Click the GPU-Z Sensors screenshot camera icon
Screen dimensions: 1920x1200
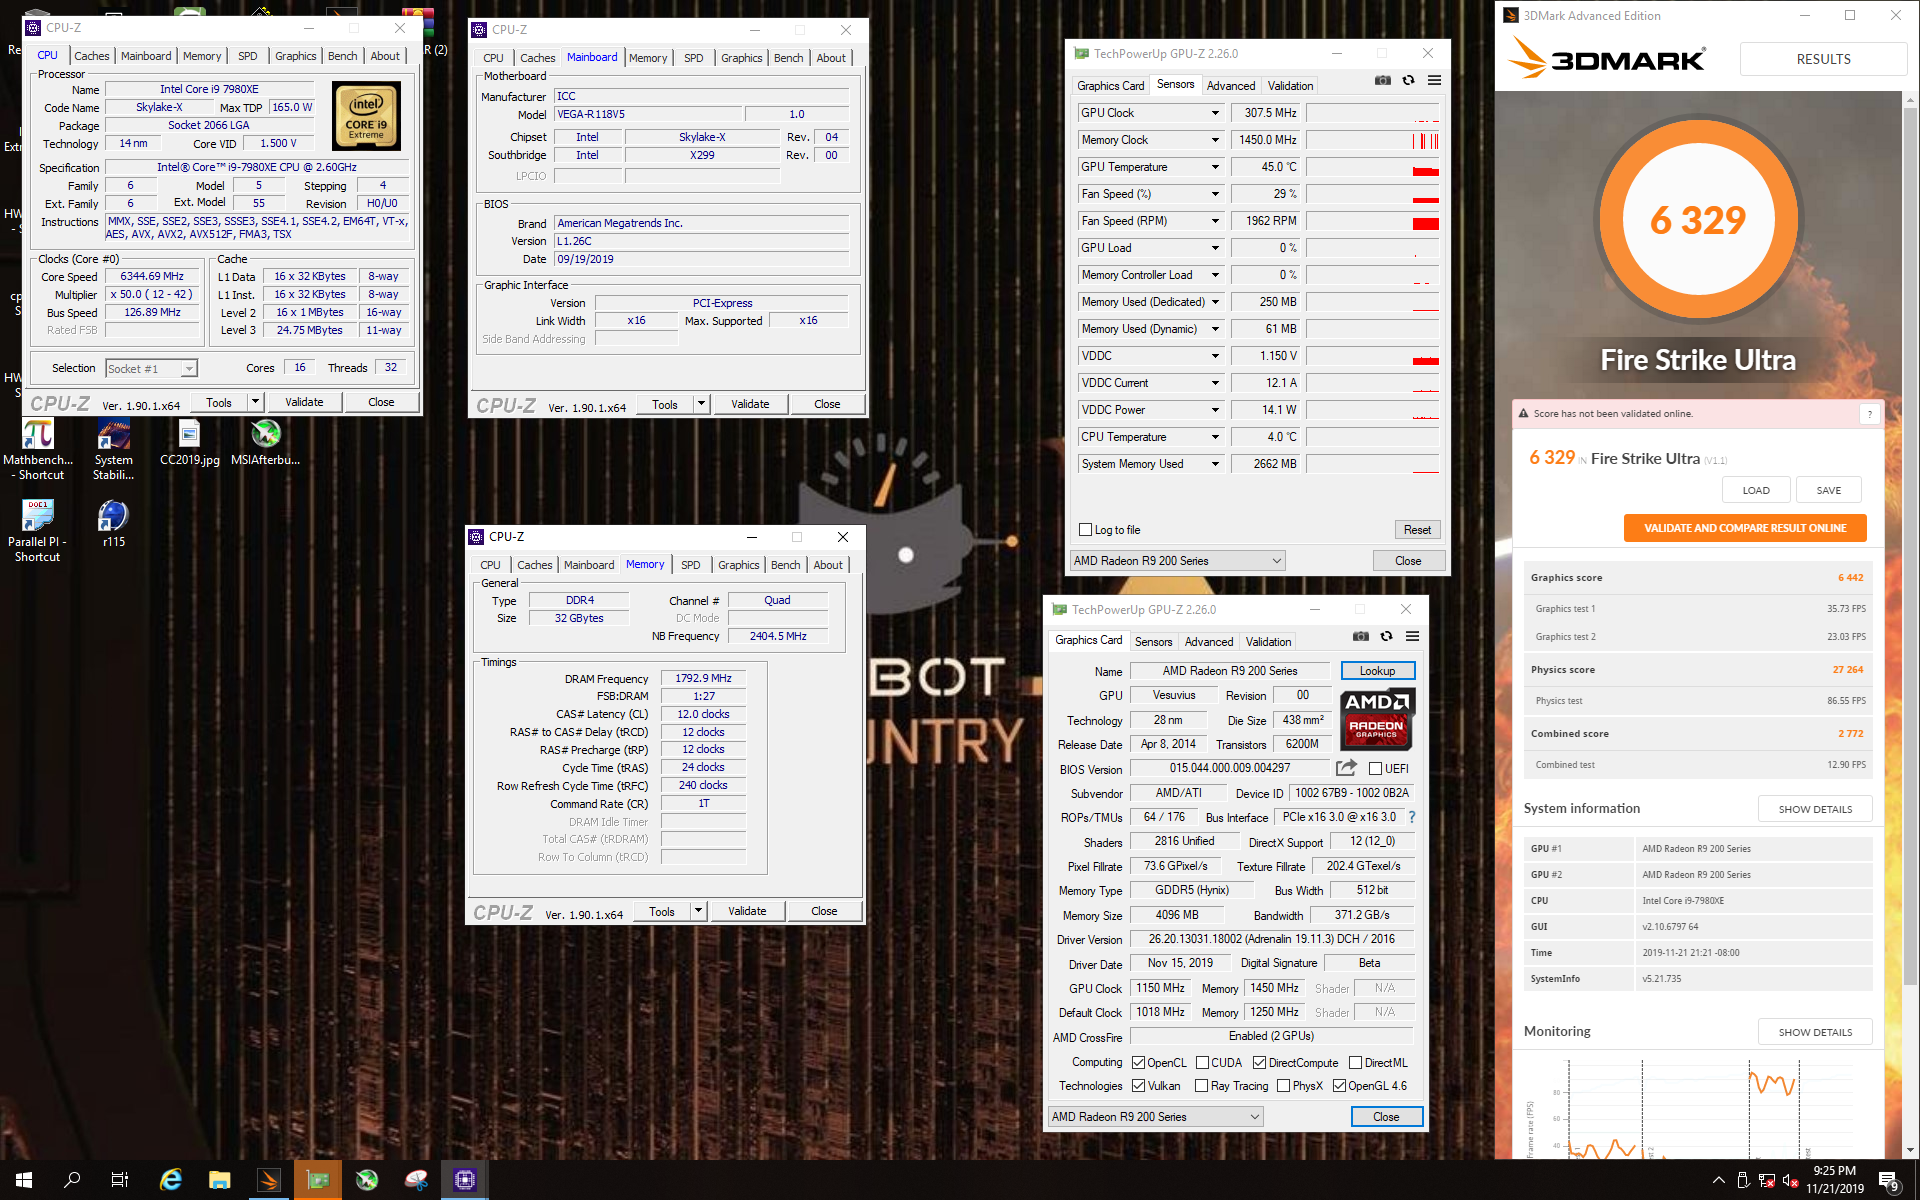click(1382, 81)
